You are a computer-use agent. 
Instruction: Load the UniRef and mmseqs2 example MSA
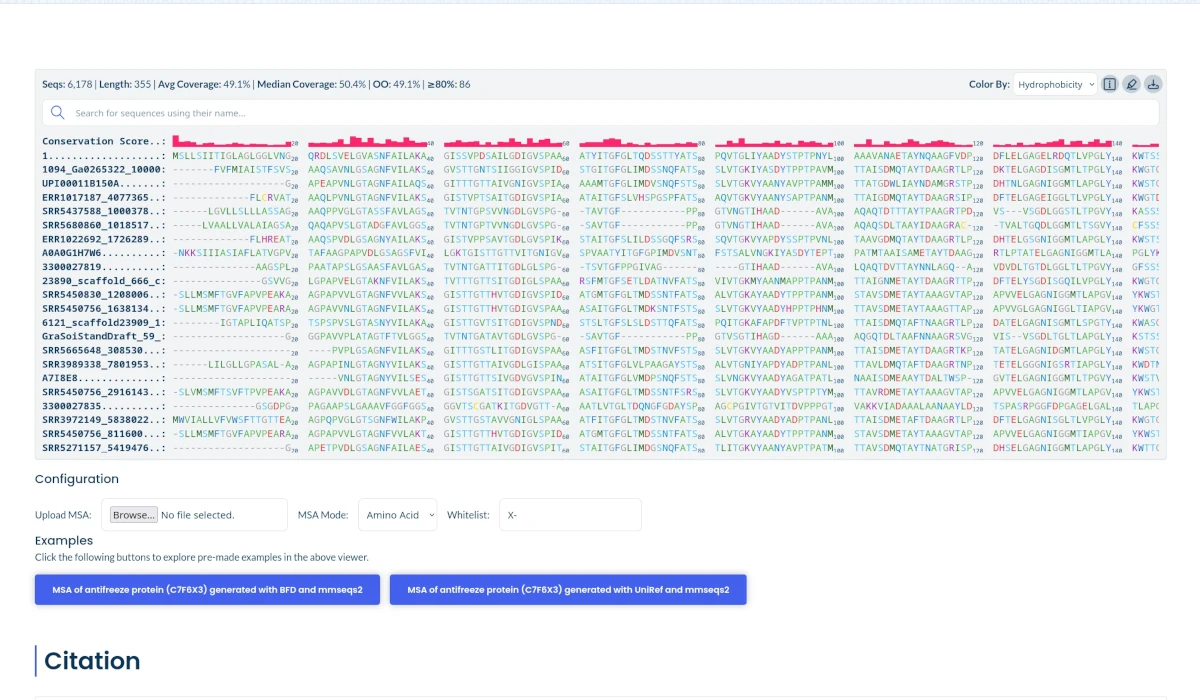click(568, 590)
